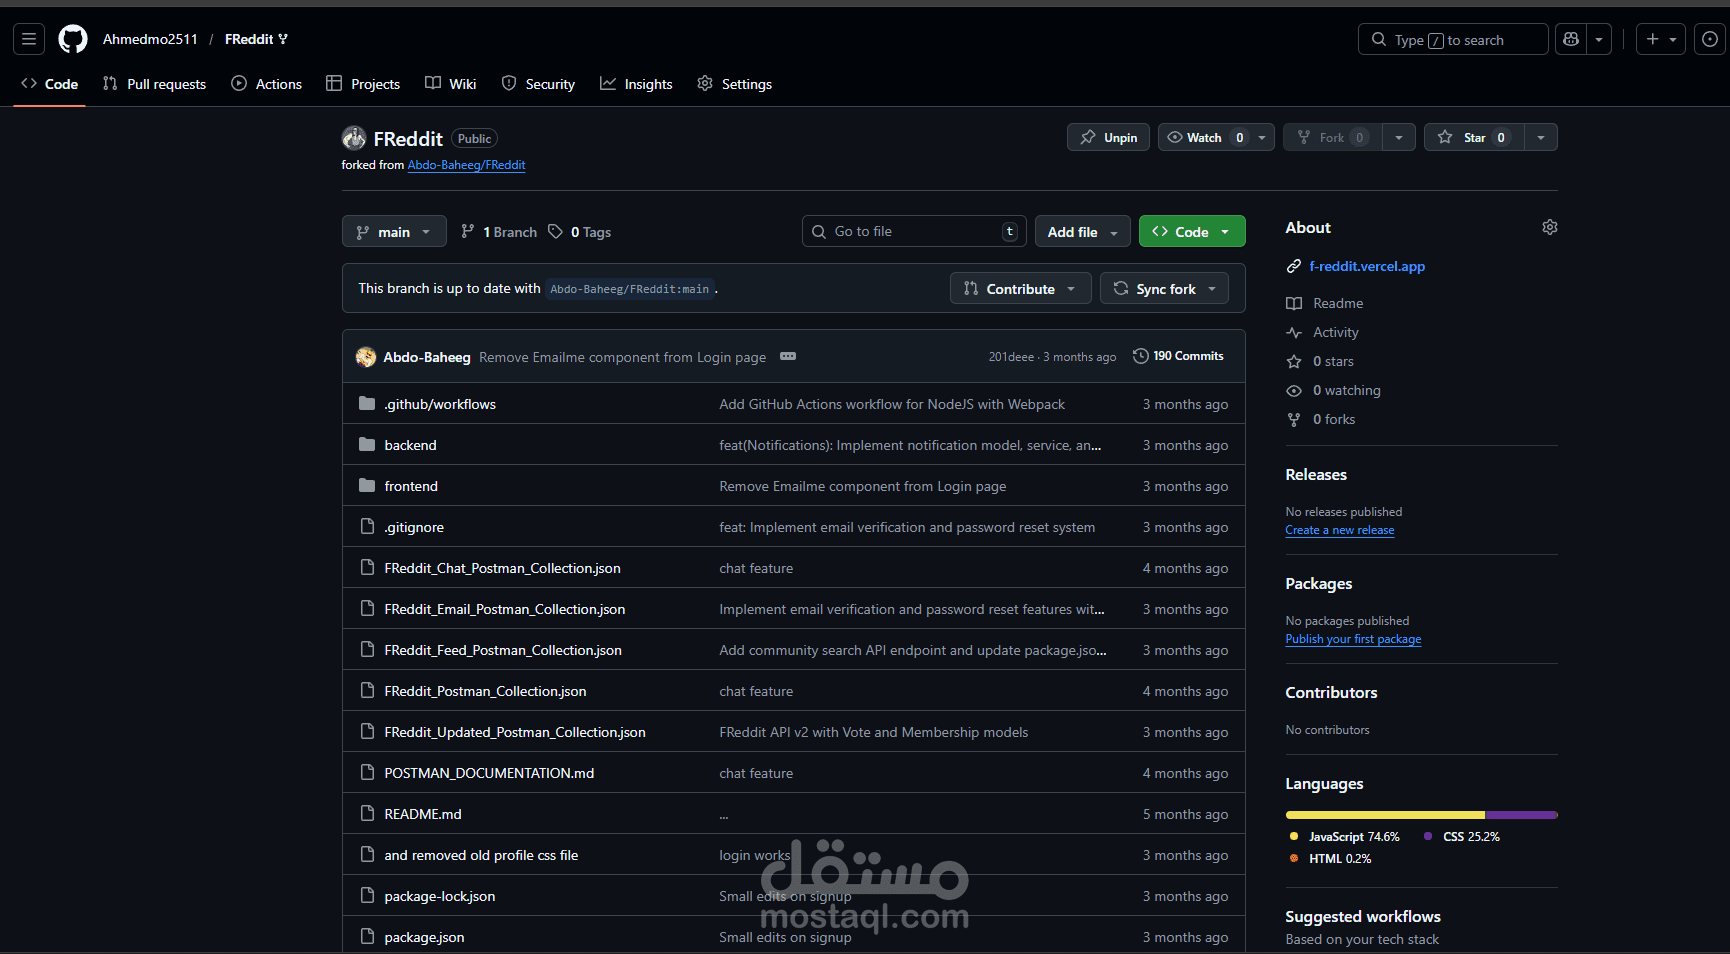Click the FReddit repository avatar
1730x954 pixels.
(x=354, y=138)
